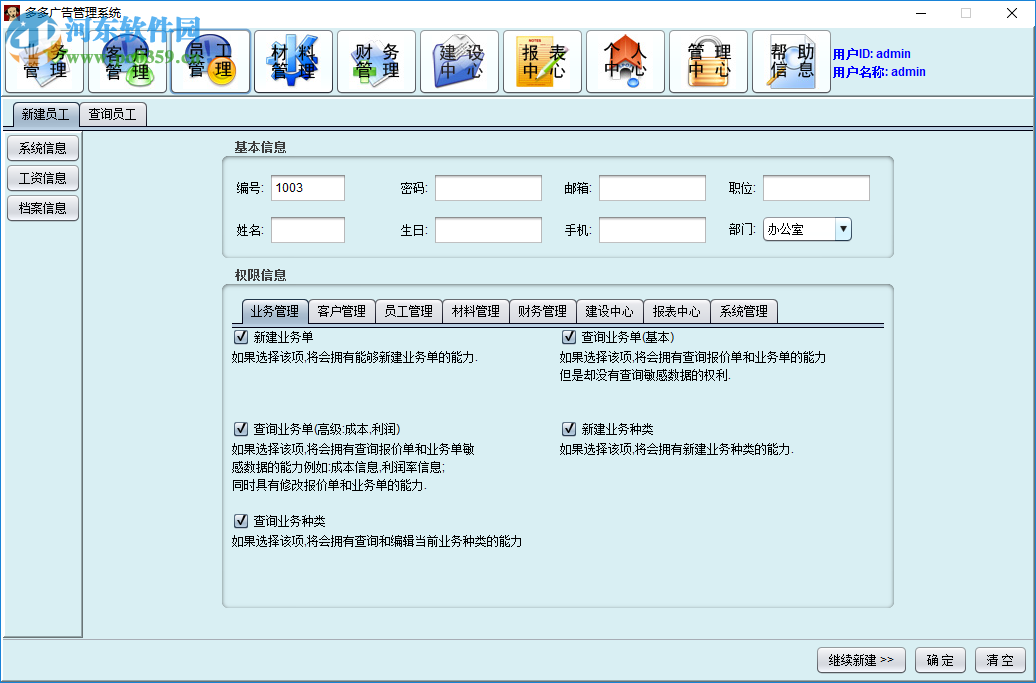This screenshot has height=683, width=1036.
Task: Open the 材料管理 toolbar icon
Action: click(x=293, y=61)
